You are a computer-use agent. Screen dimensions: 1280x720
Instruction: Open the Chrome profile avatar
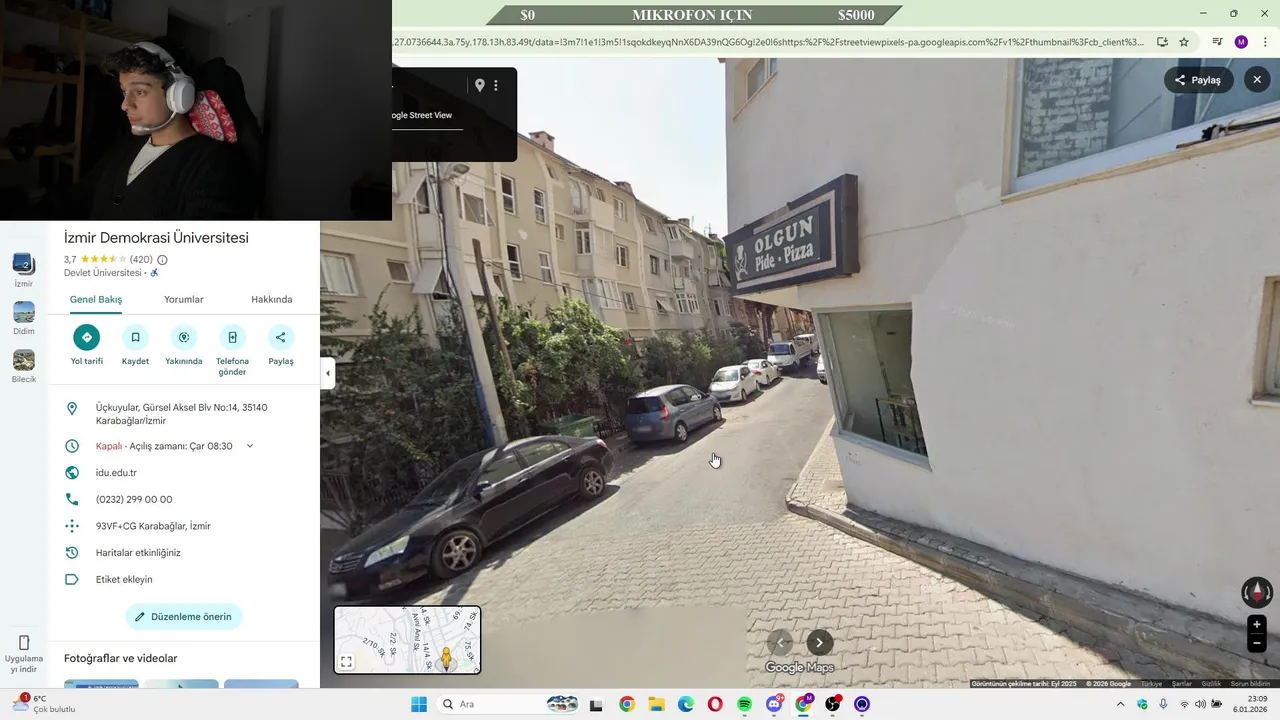(x=1241, y=42)
